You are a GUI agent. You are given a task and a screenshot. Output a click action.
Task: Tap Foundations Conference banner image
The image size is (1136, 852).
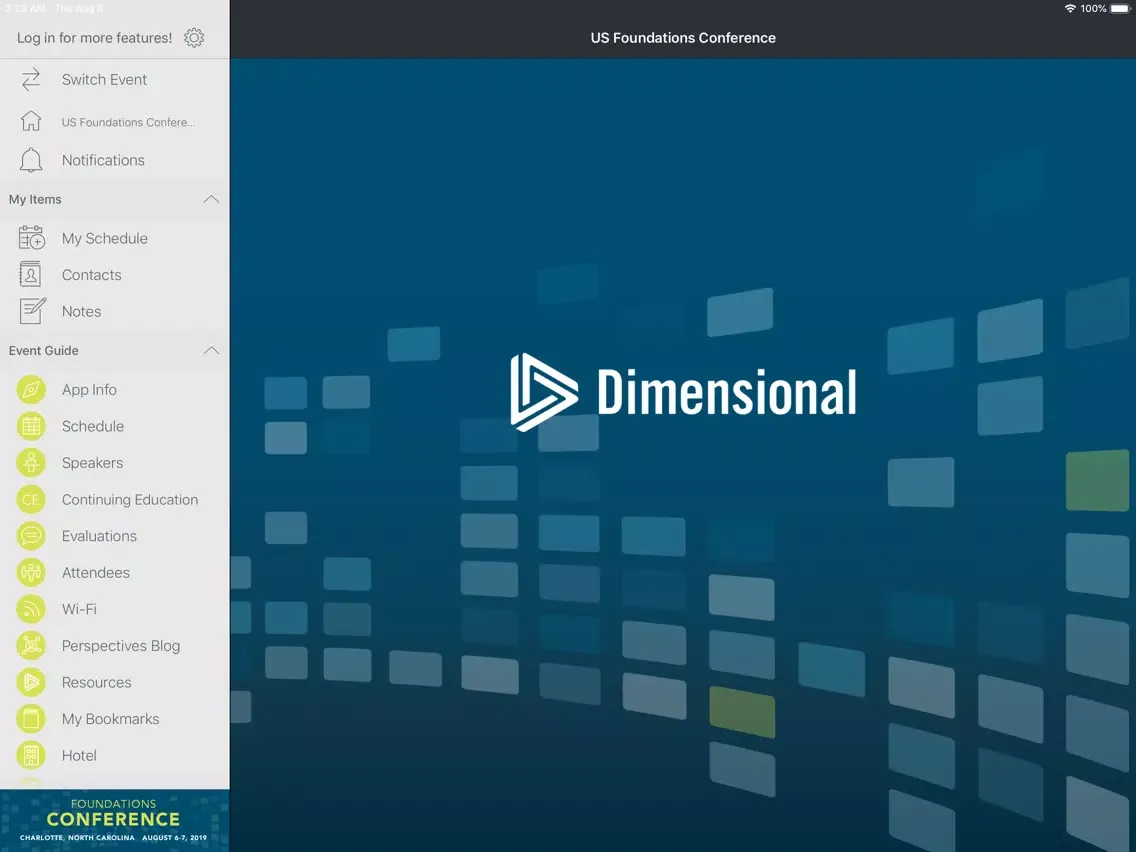pos(114,821)
